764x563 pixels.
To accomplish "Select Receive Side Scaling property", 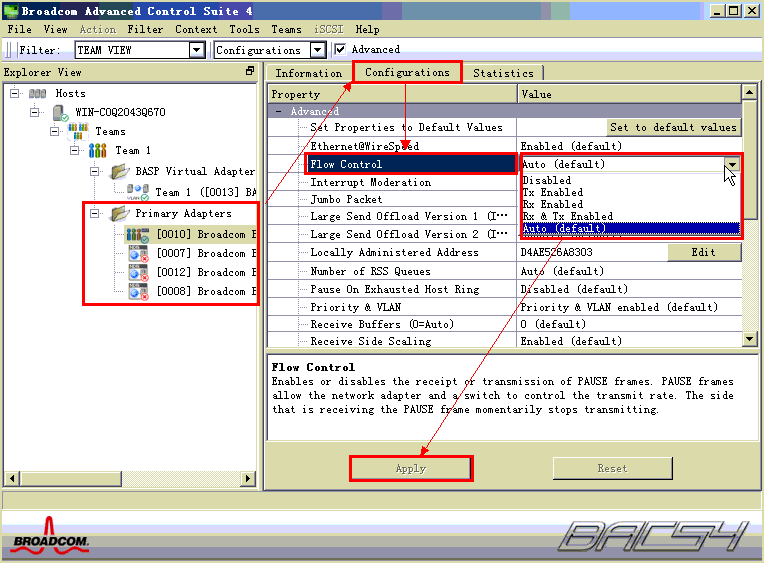I will point(371,341).
